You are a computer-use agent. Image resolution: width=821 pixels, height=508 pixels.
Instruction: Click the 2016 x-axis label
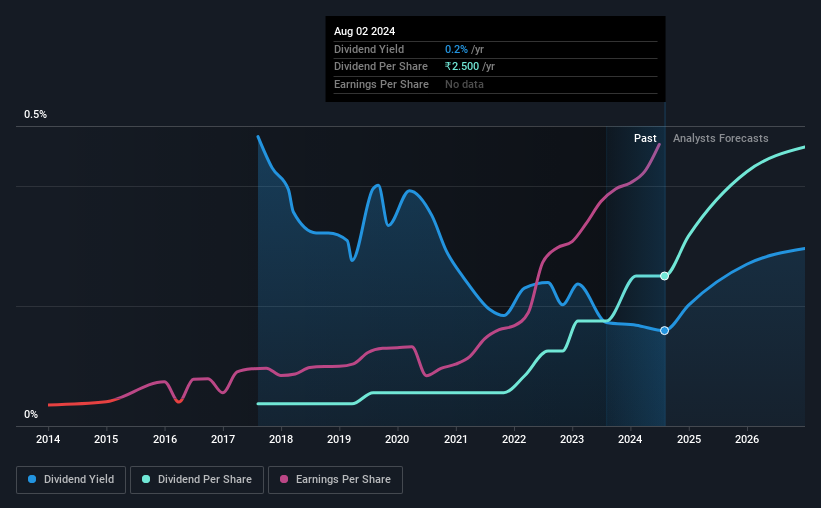point(165,439)
